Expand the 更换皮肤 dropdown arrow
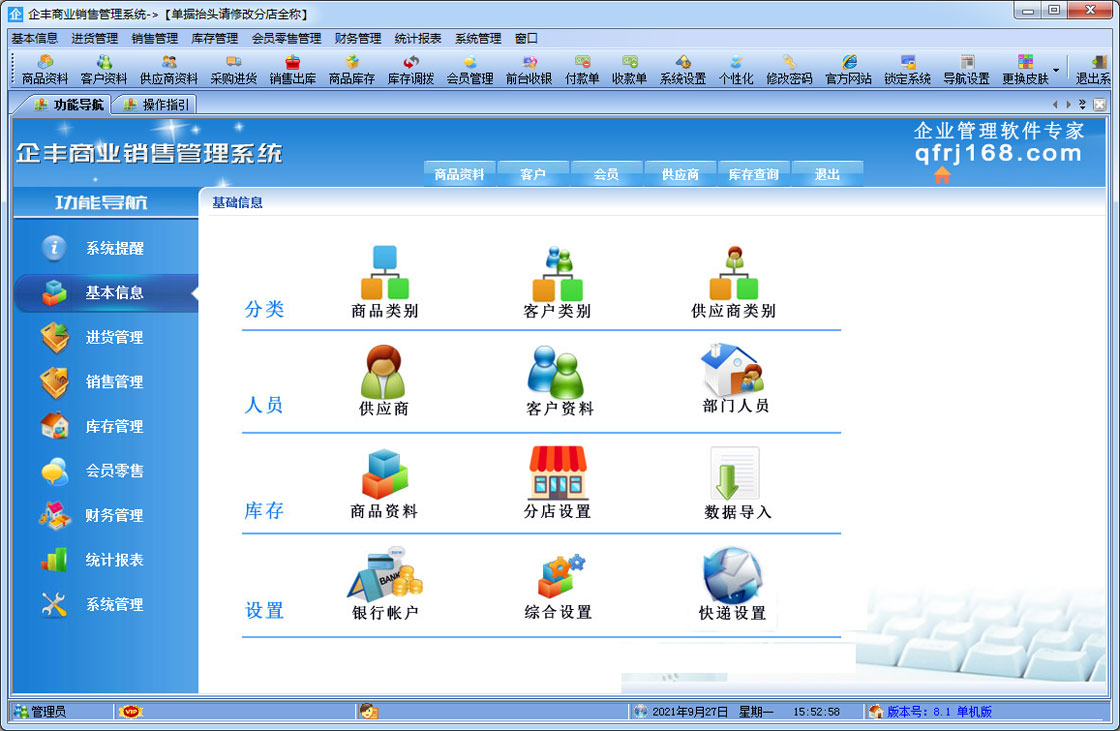 (x=1056, y=70)
